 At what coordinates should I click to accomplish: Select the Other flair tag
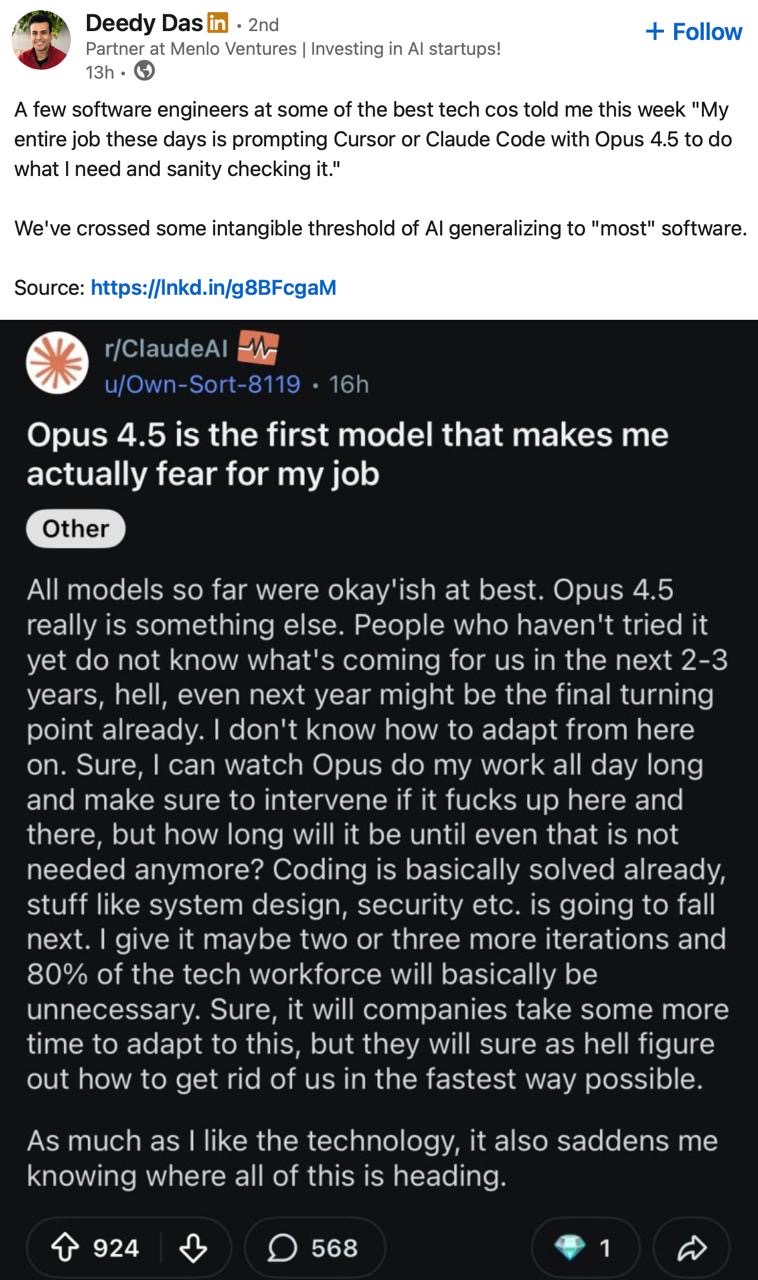click(75, 529)
